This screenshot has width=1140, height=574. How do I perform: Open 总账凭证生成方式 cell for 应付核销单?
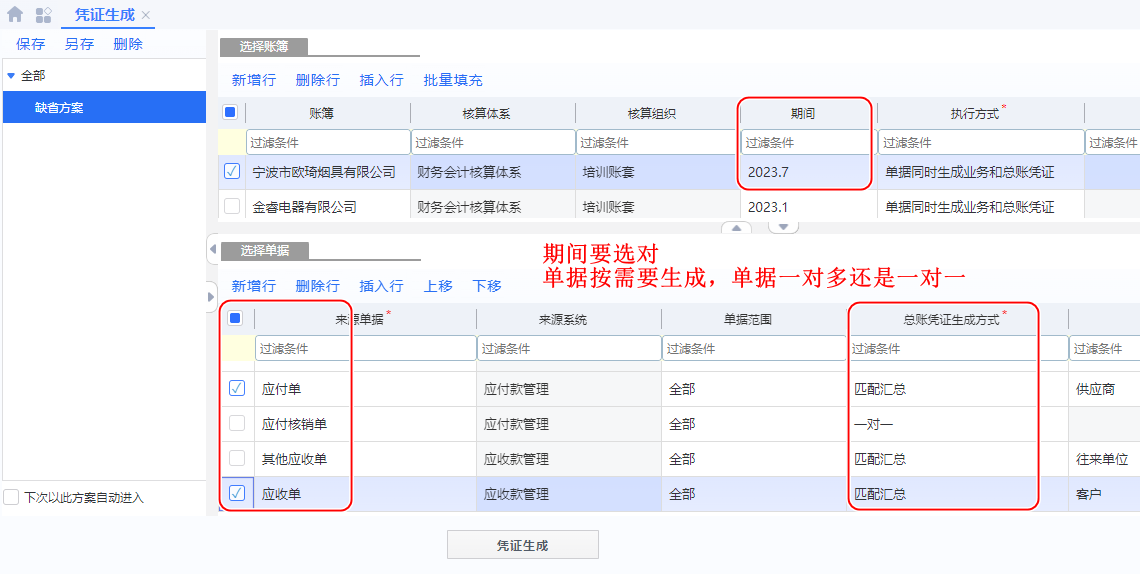coord(942,424)
